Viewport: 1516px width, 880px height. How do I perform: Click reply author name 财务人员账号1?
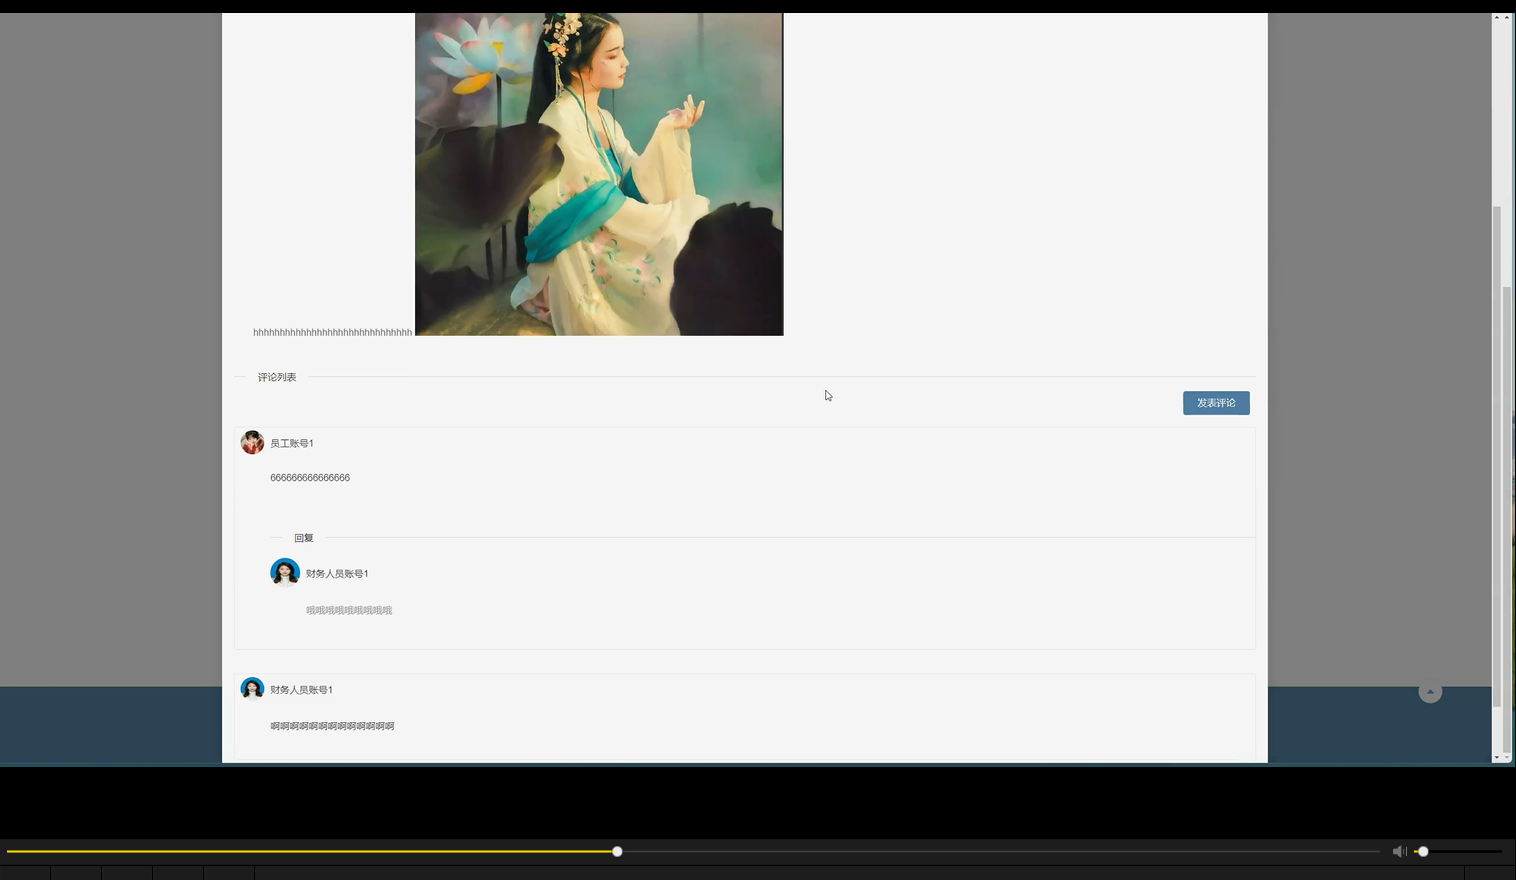[x=337, y=573]
